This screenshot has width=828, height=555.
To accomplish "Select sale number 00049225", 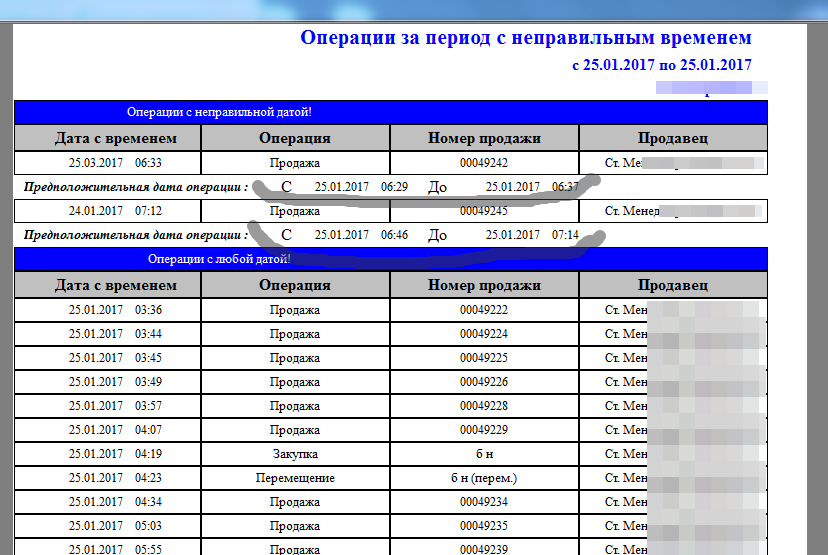I will pyautogui.click(x=484, y=358).
